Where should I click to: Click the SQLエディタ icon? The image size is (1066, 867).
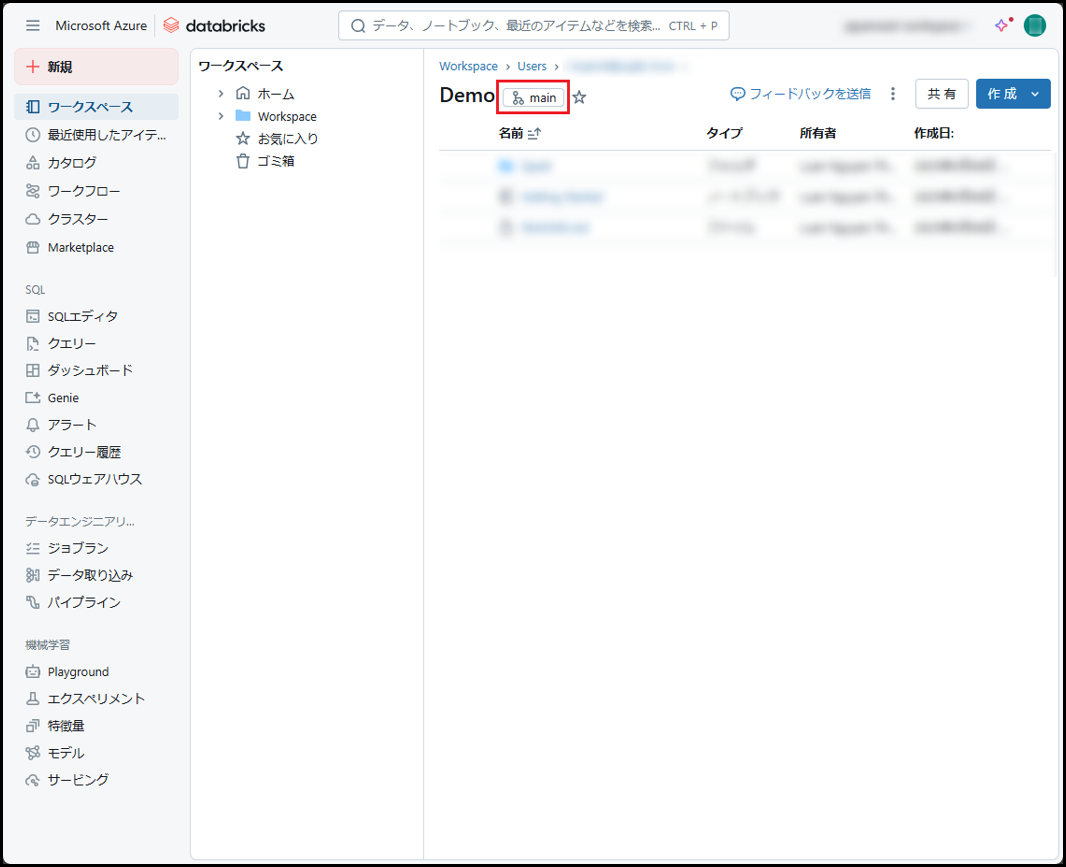33,316
